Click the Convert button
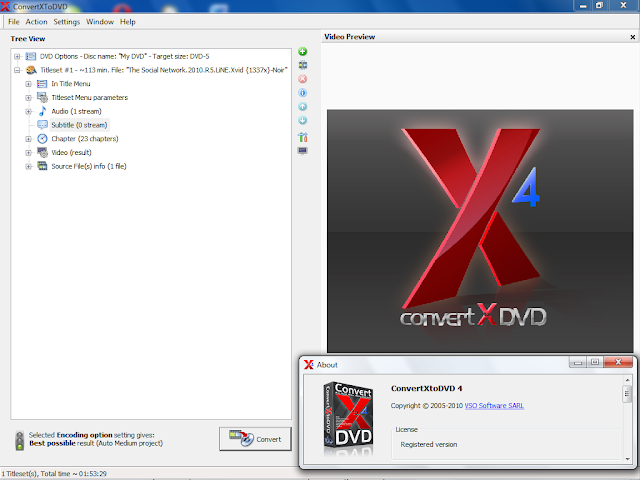Image resolution: width=640 pixels, height=480 pixels. (256, 439)
